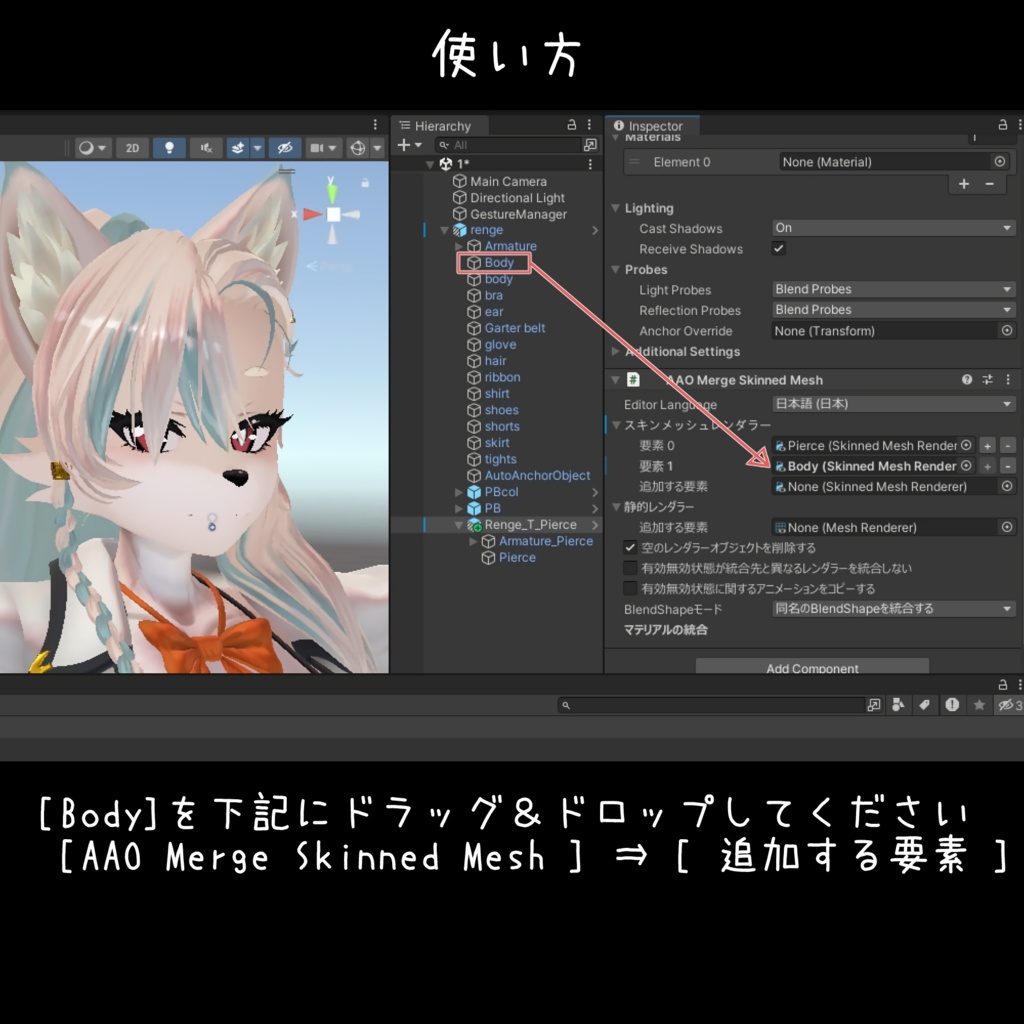This screenshot has height=1024, width=1024.
Task: Open the BlendShapeモード dropdown
Action: 893,608
